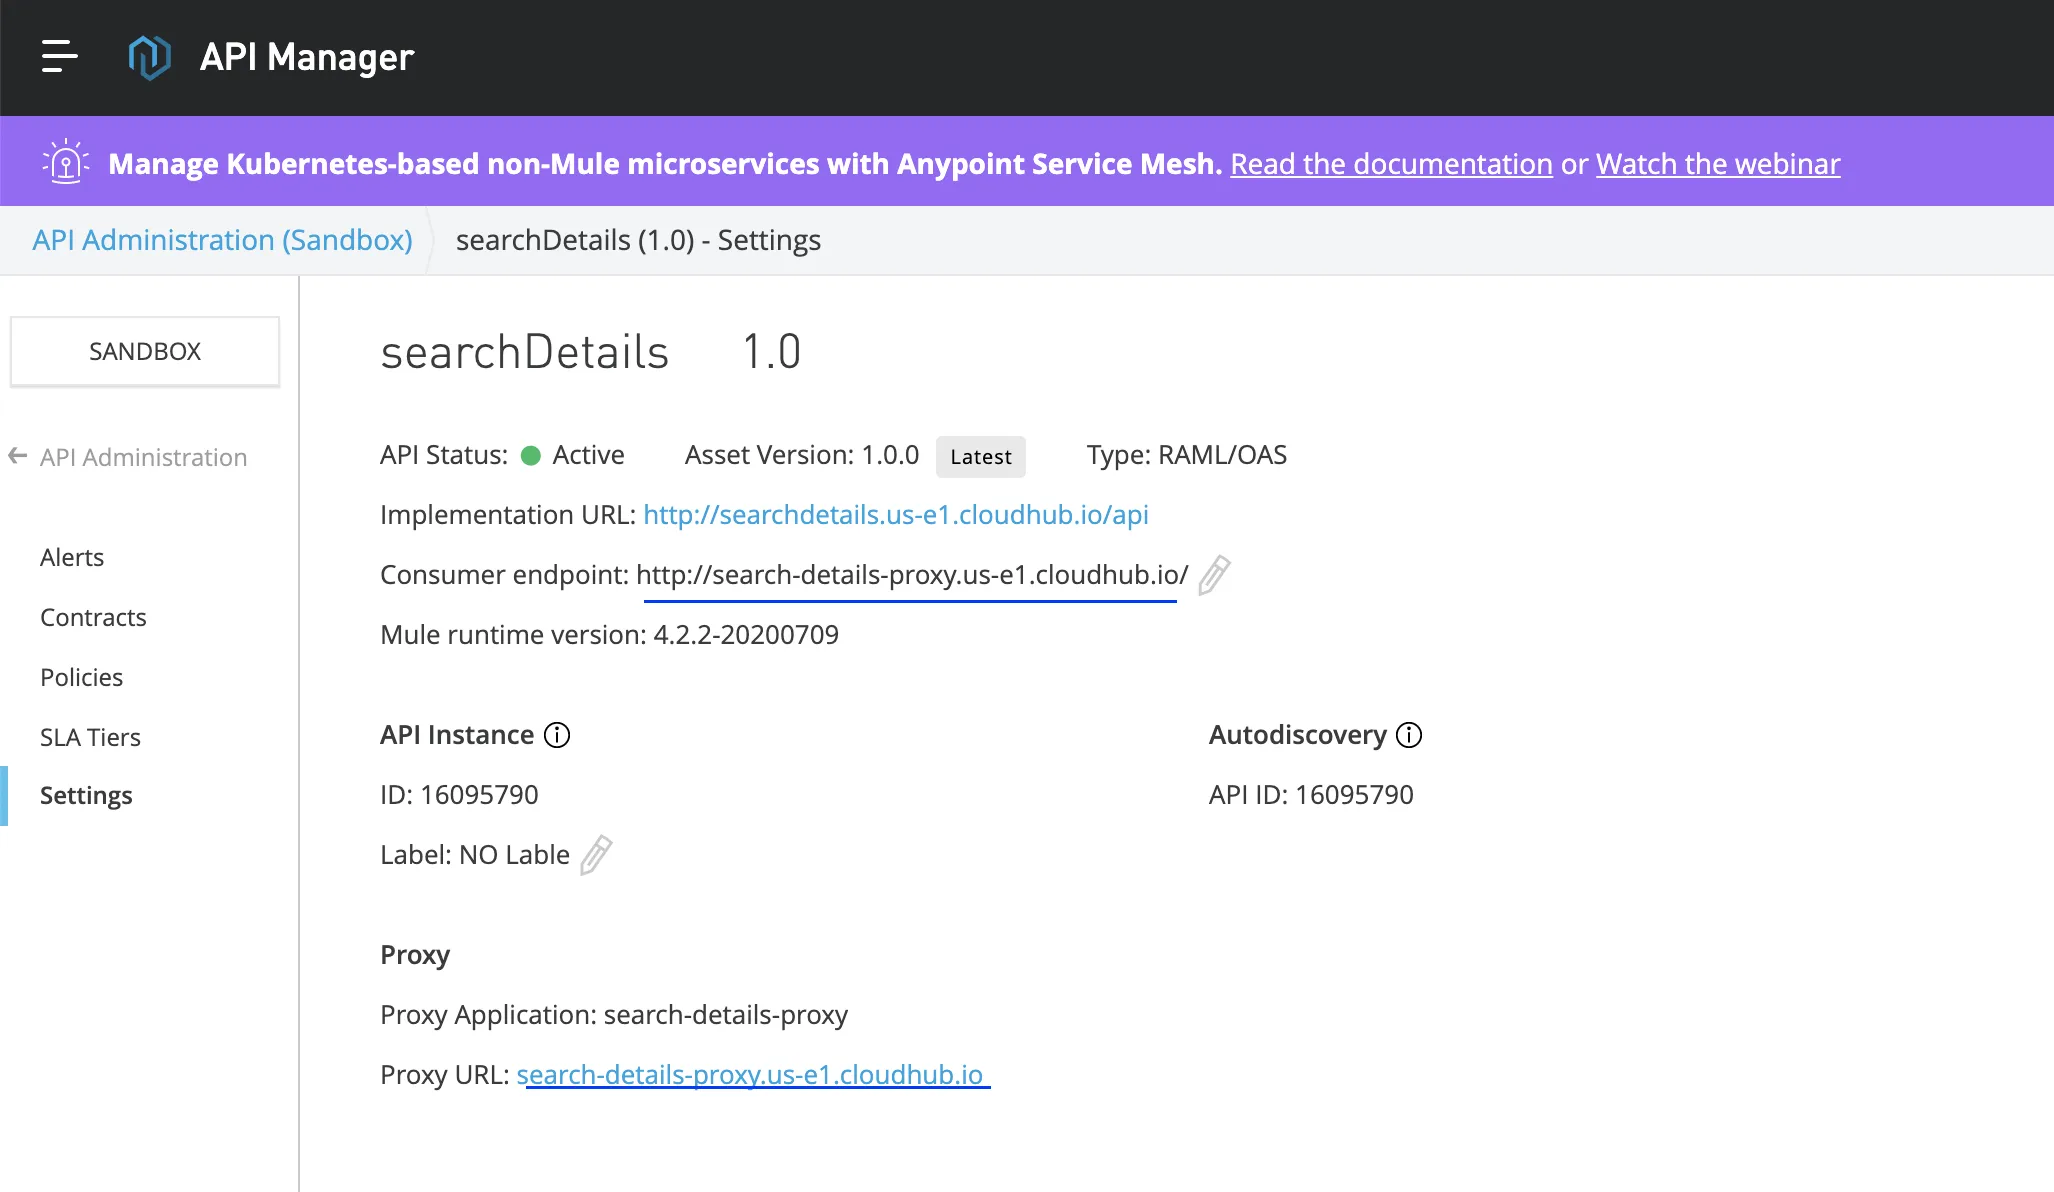Viewport: 2054px width, 1192px height.
Task: Click the Autodiscovery section heading
Action: click(x=1297, y=735)
